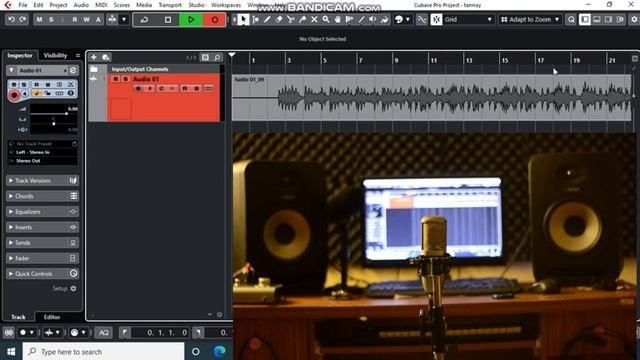Select the Comp hand tool
The height and width of the screenshot is (360, 640).
[x=338, y=19]
